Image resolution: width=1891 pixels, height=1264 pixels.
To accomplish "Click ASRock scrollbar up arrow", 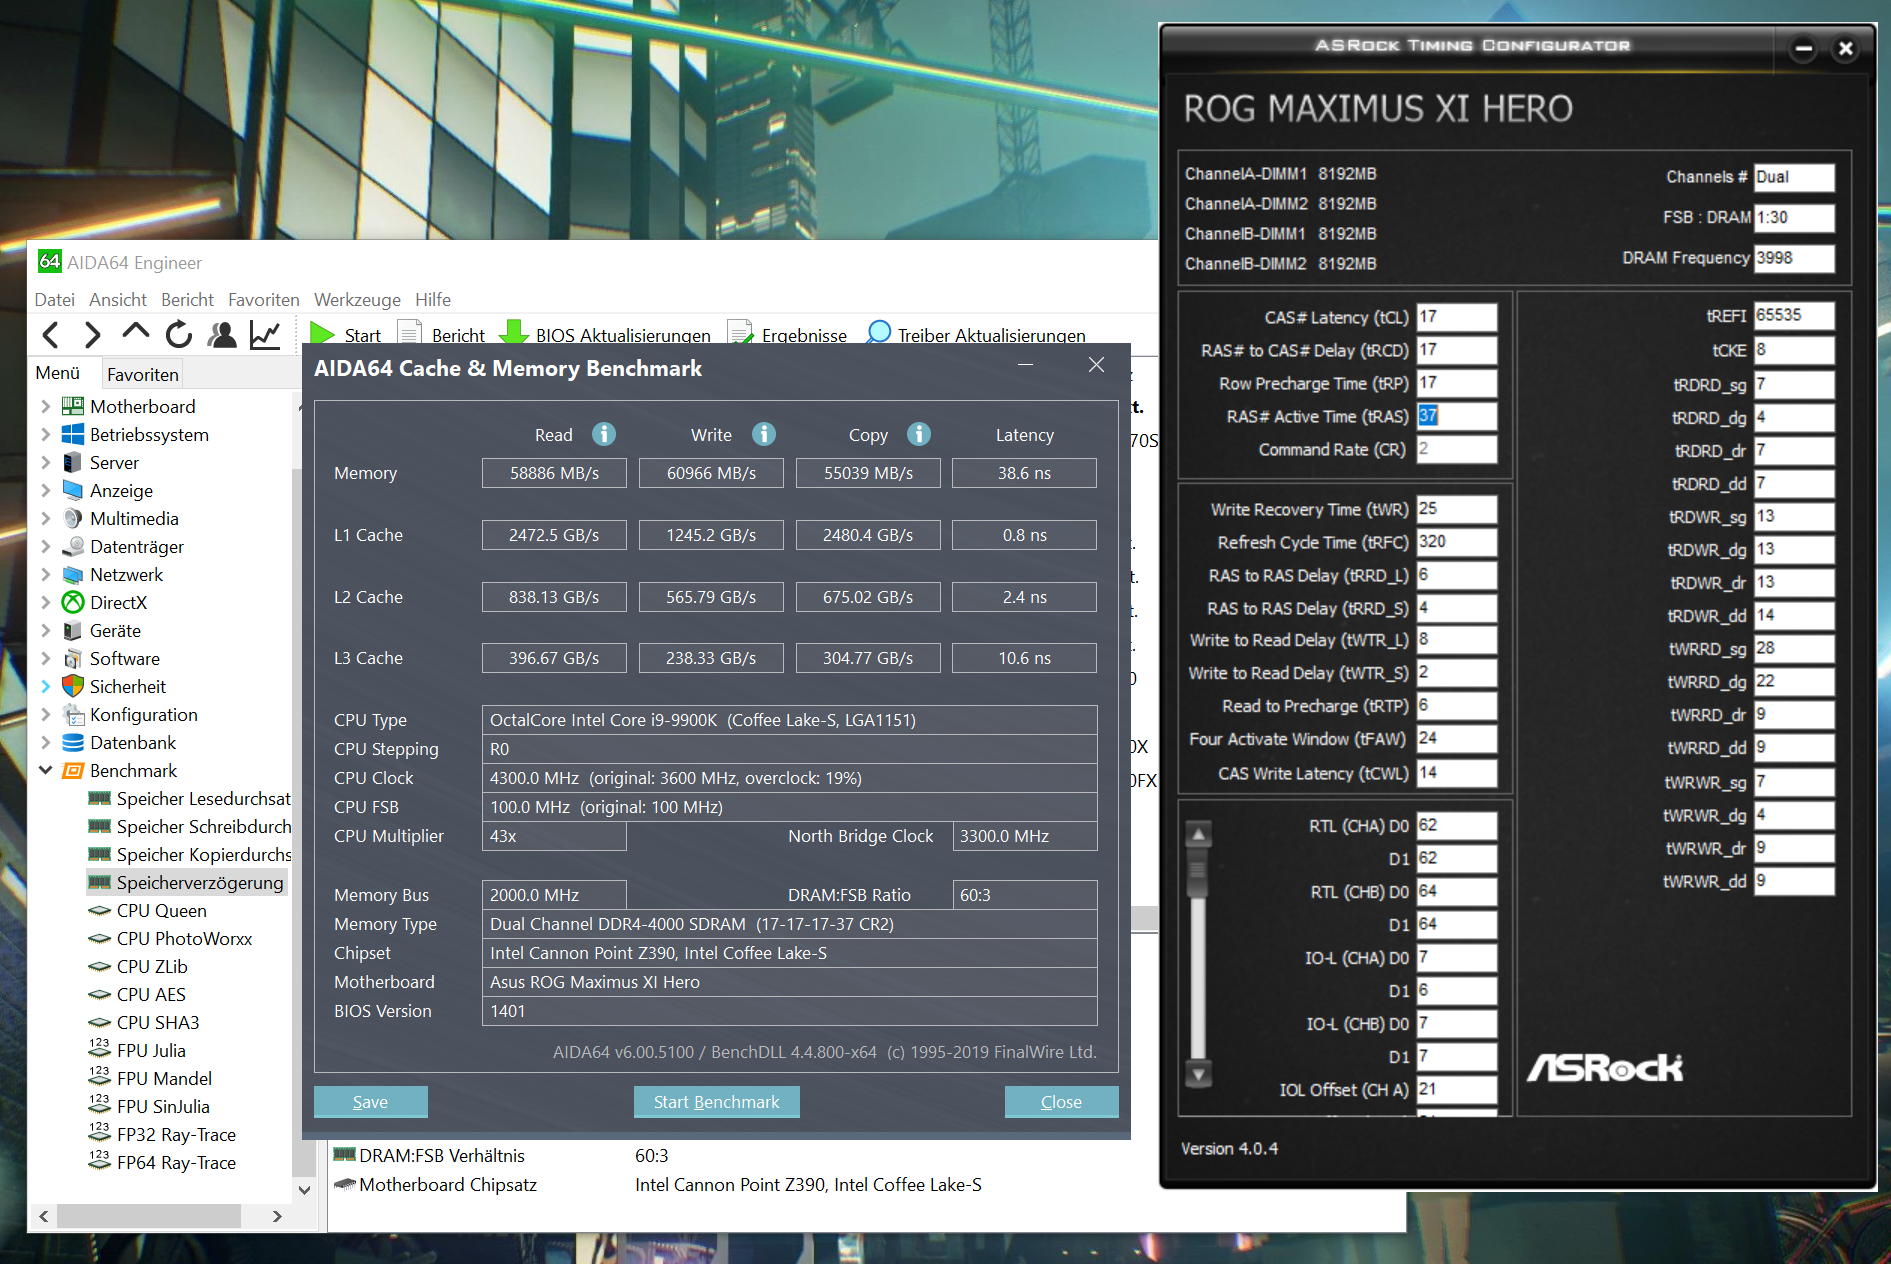I will click(x=1198, y=834).
